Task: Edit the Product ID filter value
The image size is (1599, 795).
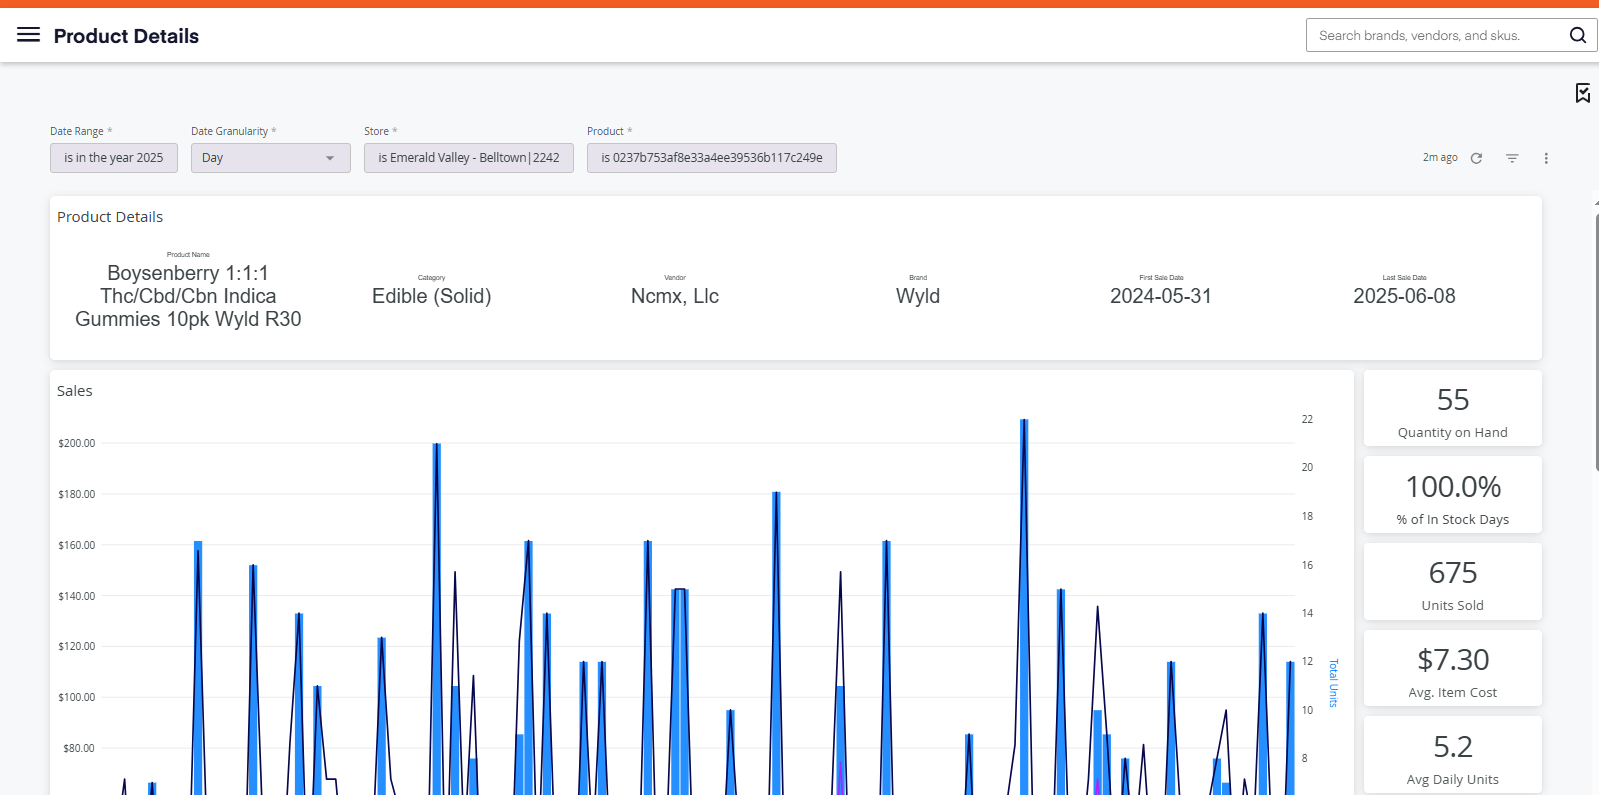Action: click(x=712, y=158)
